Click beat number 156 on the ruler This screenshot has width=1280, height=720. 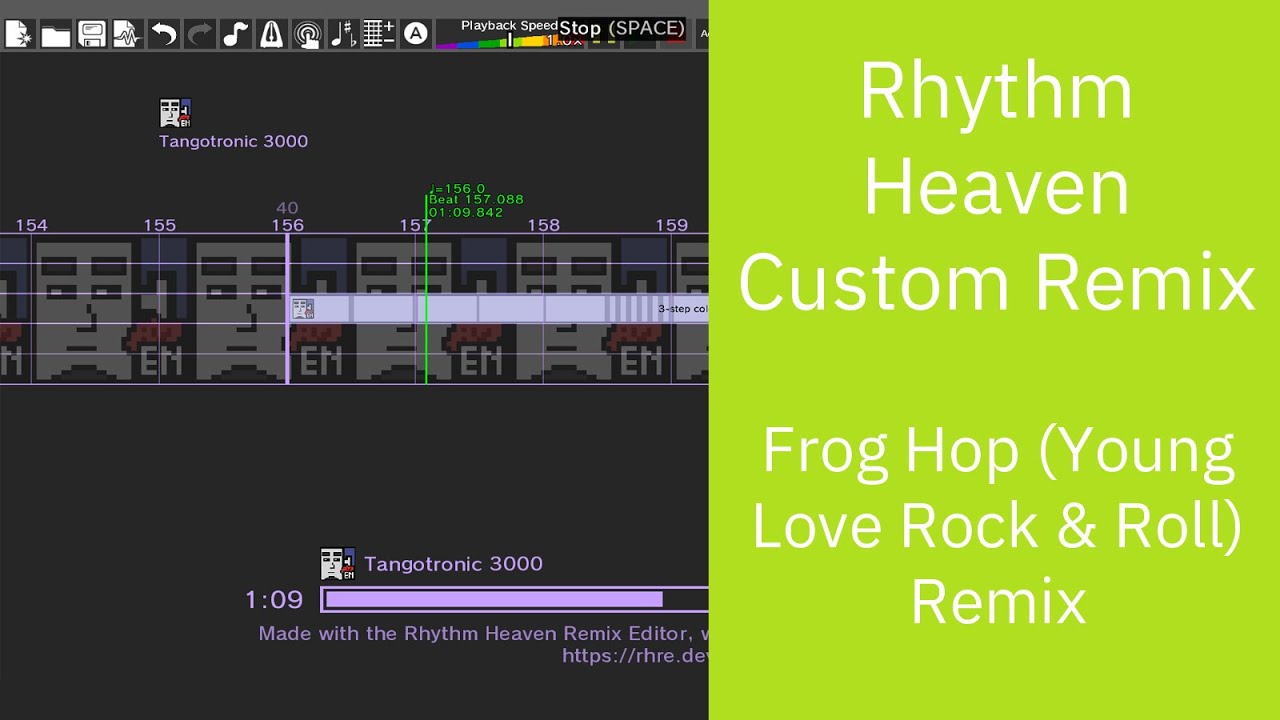[x=287, y=225]
